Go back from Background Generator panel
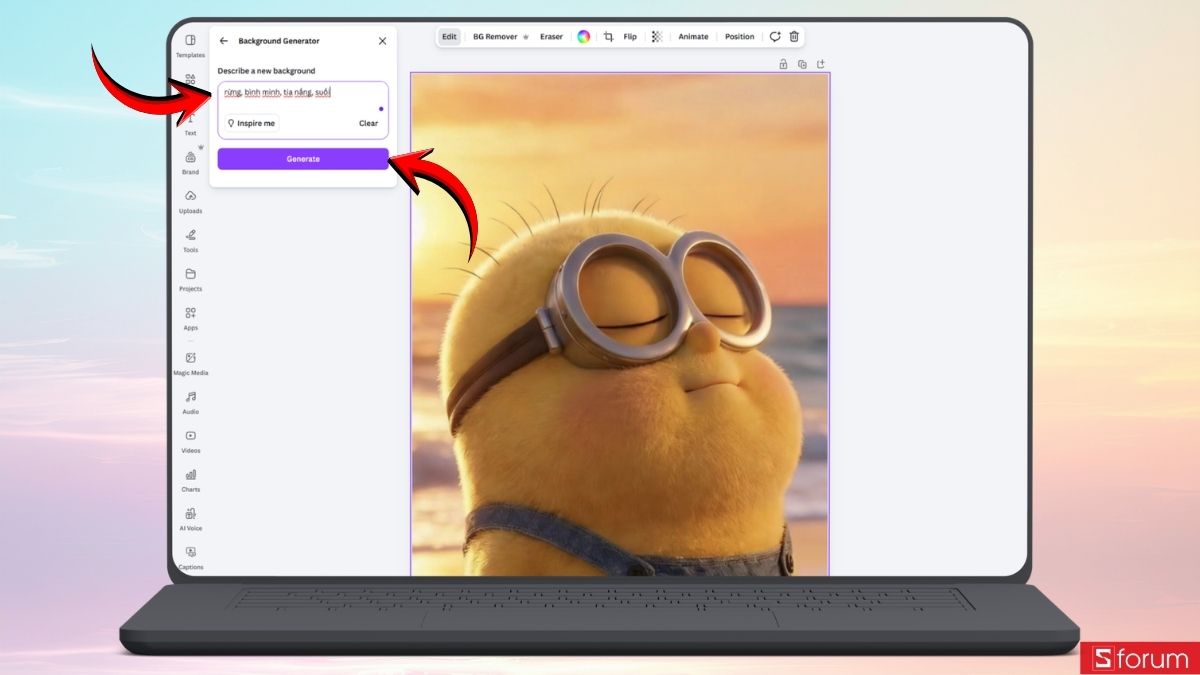 (224, 40)
